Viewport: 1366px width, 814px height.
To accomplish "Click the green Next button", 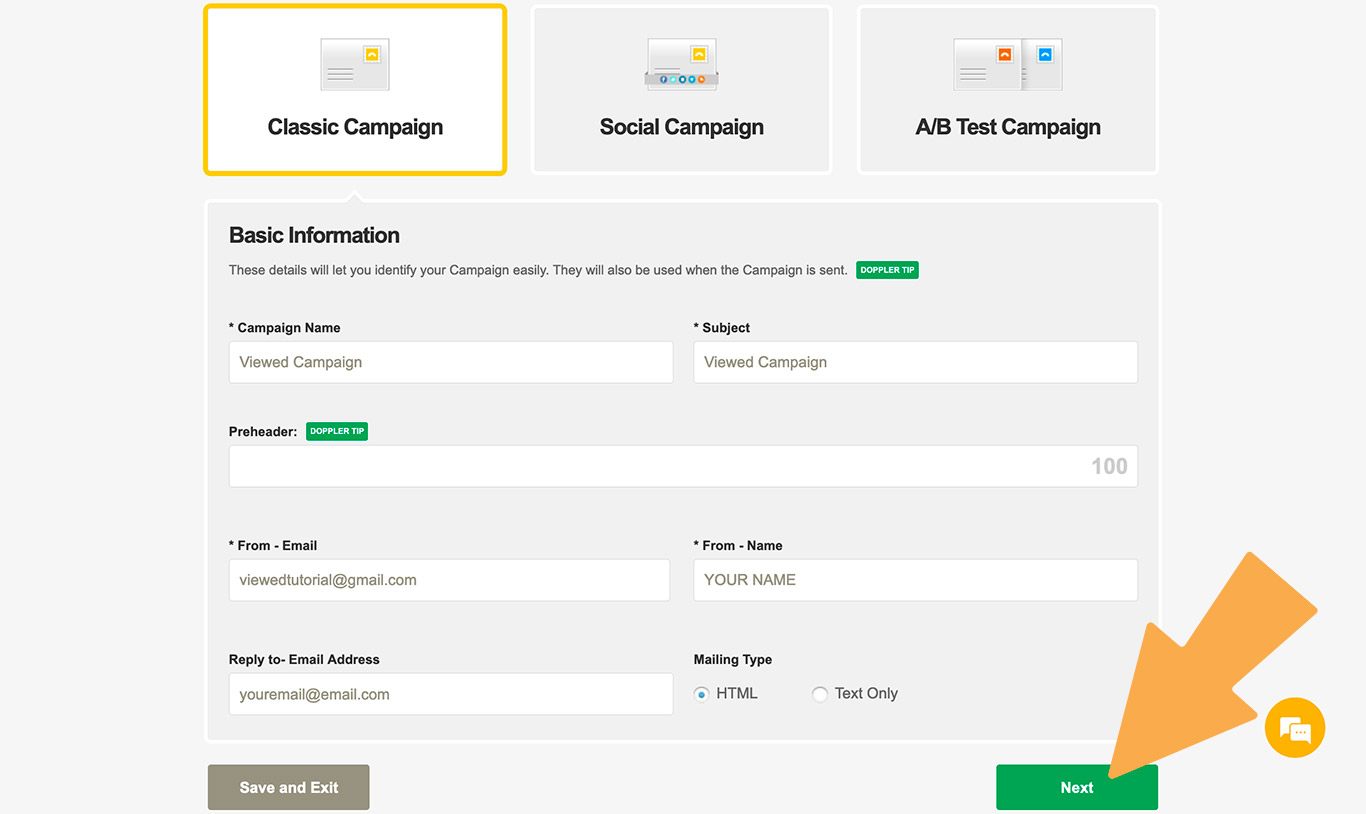I will [x=1077, y=787].
